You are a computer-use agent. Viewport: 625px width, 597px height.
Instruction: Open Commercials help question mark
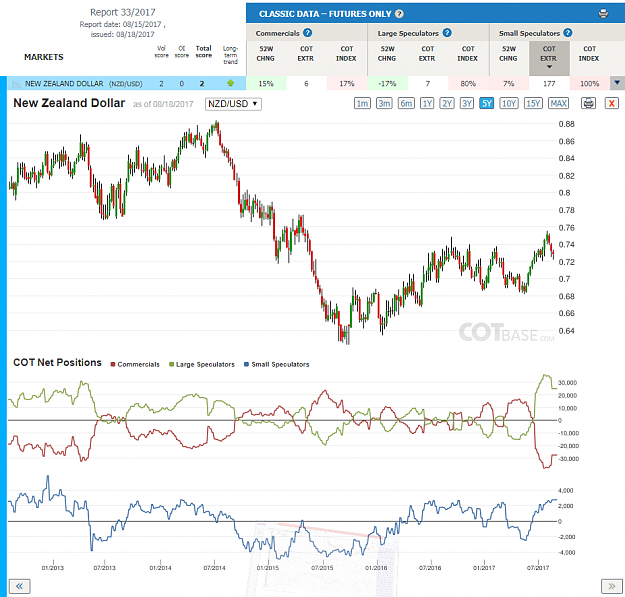pyautogui.click(x=307, y=33)
